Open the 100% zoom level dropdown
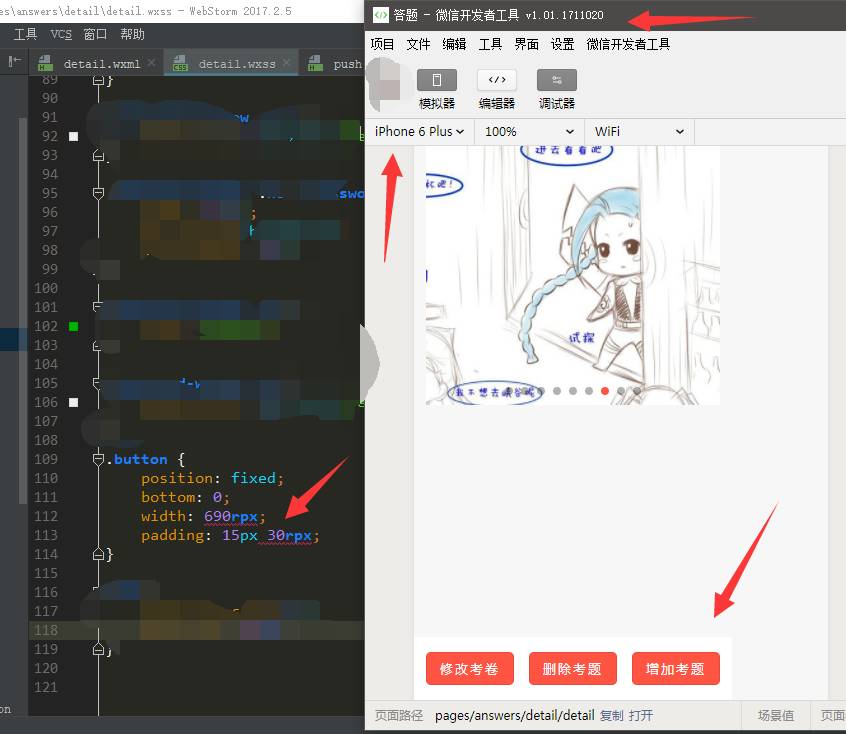The height and width of the screenshot is (734, 846). [x=529, y=131]
